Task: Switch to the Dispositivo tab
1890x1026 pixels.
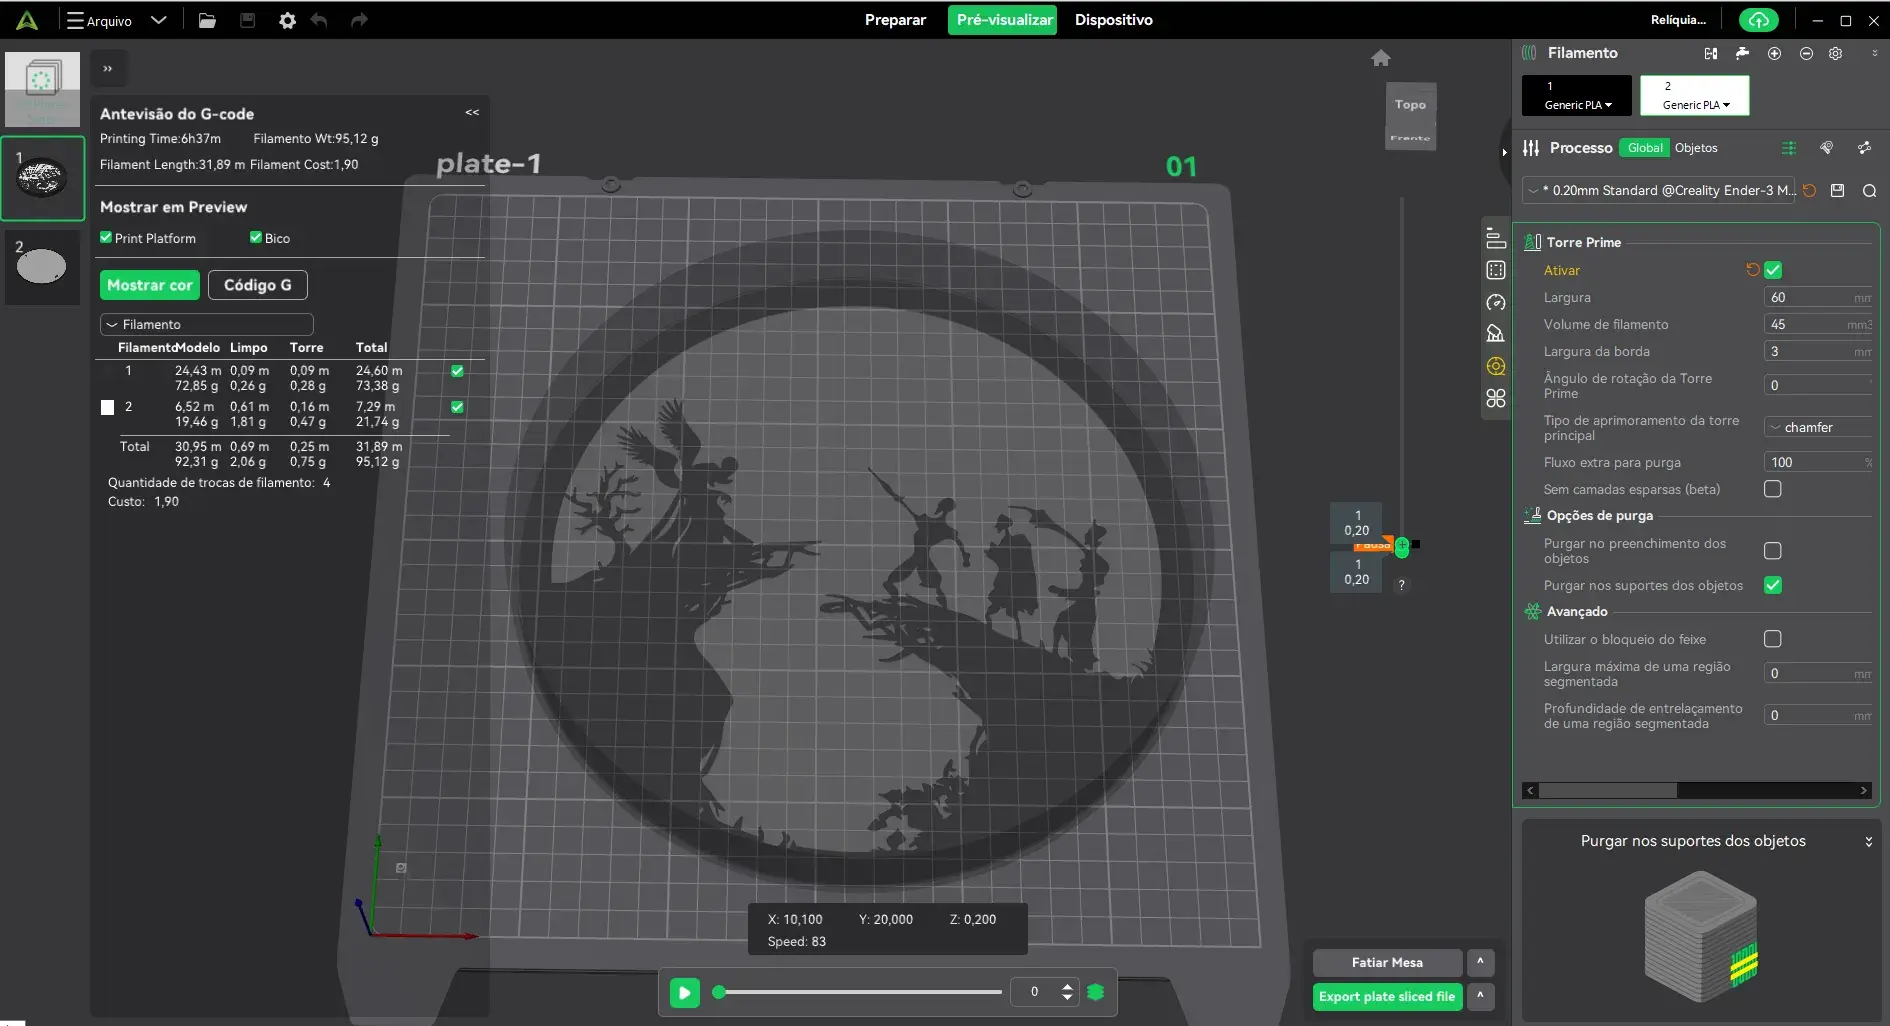Action: 1114,20
